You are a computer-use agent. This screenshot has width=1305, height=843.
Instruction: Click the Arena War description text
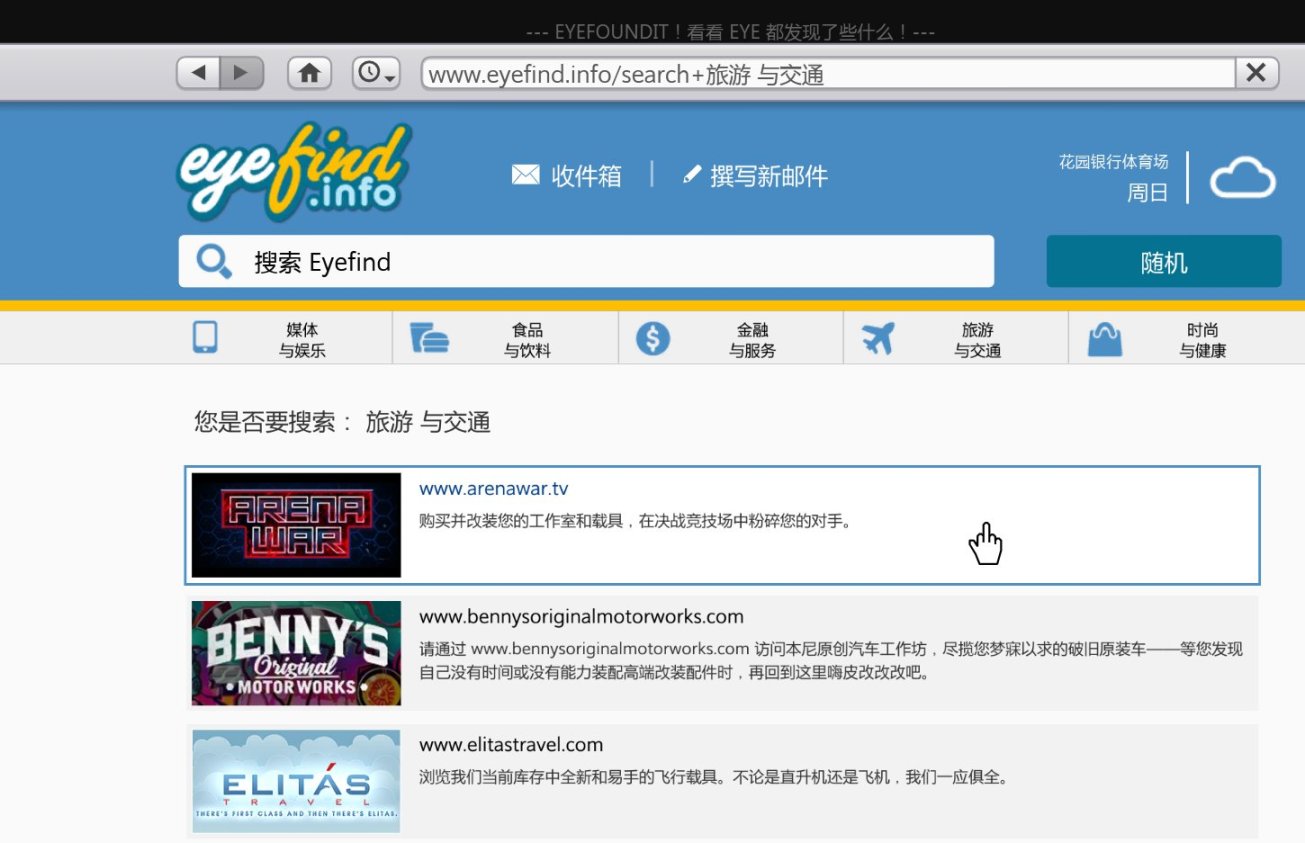(635, 521)
